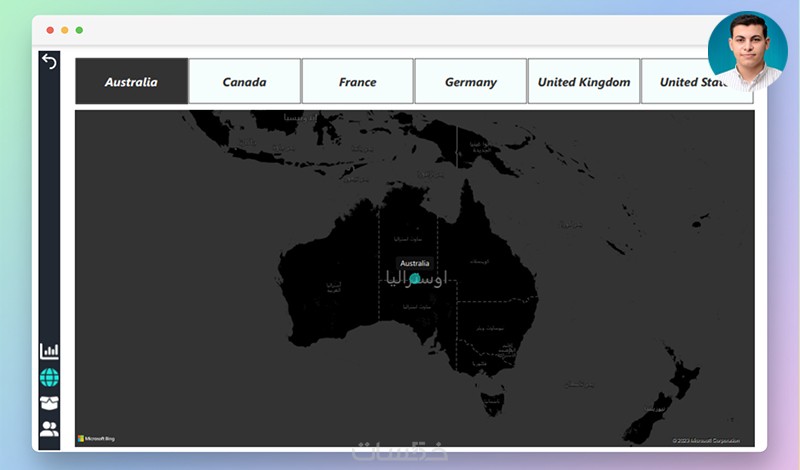Click the presenter profile photo
The image size is (800, 470).
(747, 51)
